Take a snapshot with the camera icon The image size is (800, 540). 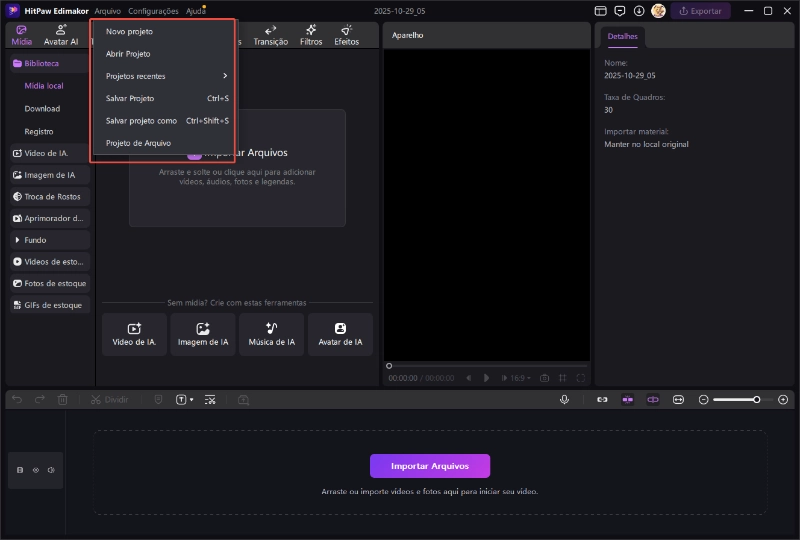tap(544, 378)
